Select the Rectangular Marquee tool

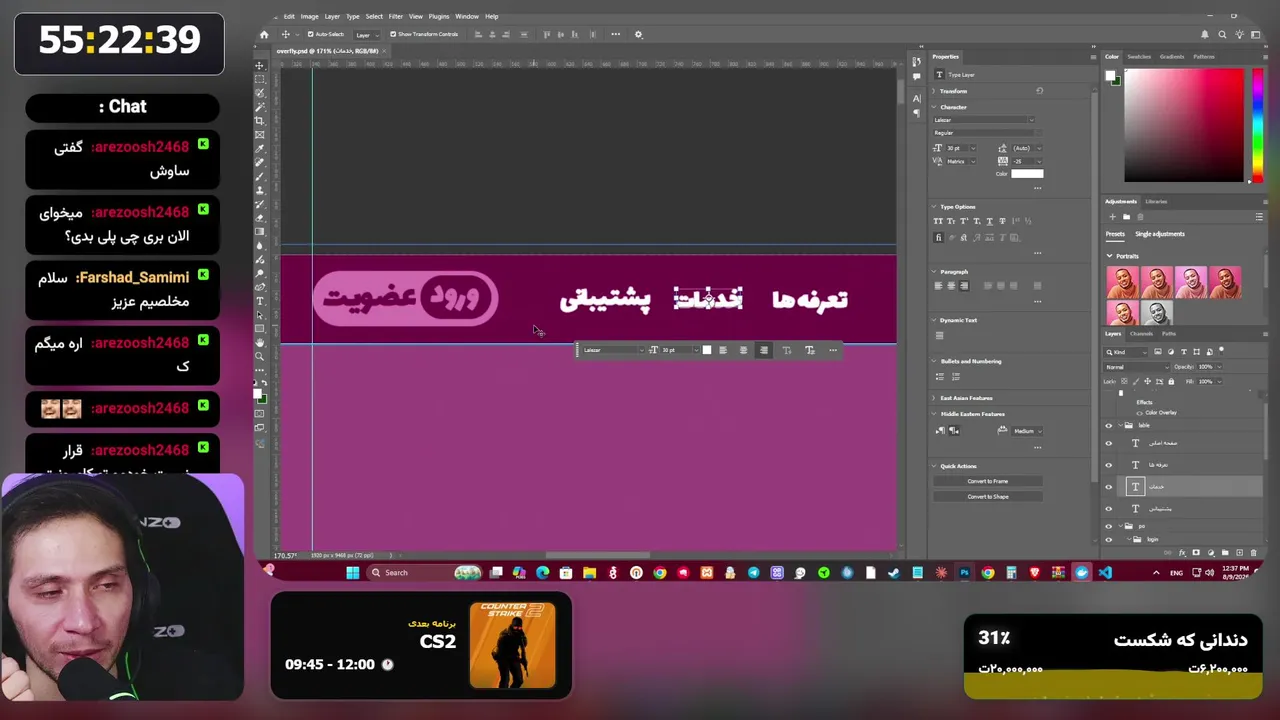point(260,79)
